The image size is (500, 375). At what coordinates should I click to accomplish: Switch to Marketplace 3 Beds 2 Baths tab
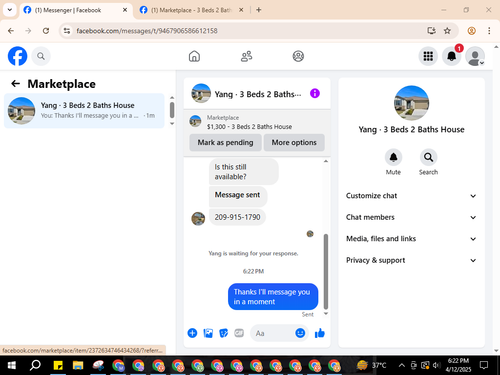191,10
